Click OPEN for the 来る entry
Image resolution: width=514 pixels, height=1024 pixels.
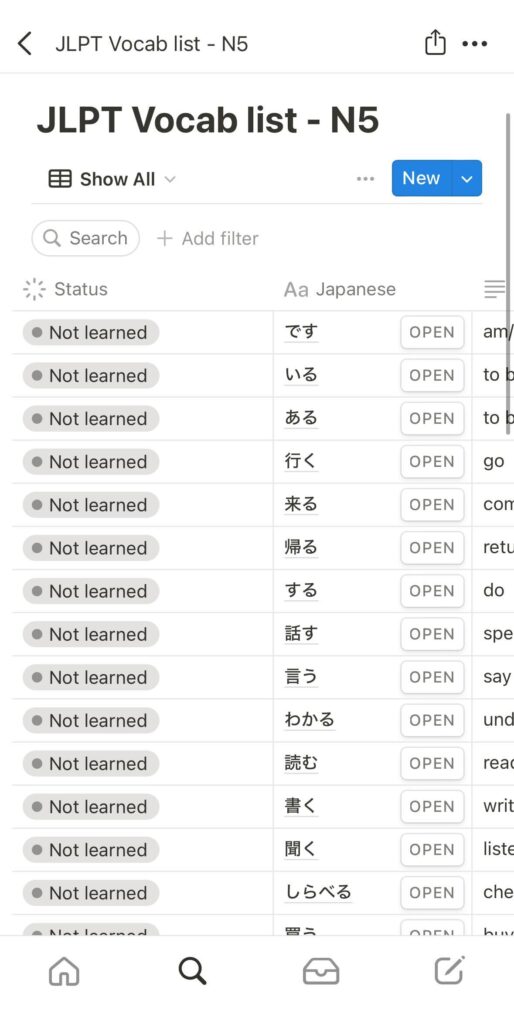pyautogui.click(x=432, y=505)
